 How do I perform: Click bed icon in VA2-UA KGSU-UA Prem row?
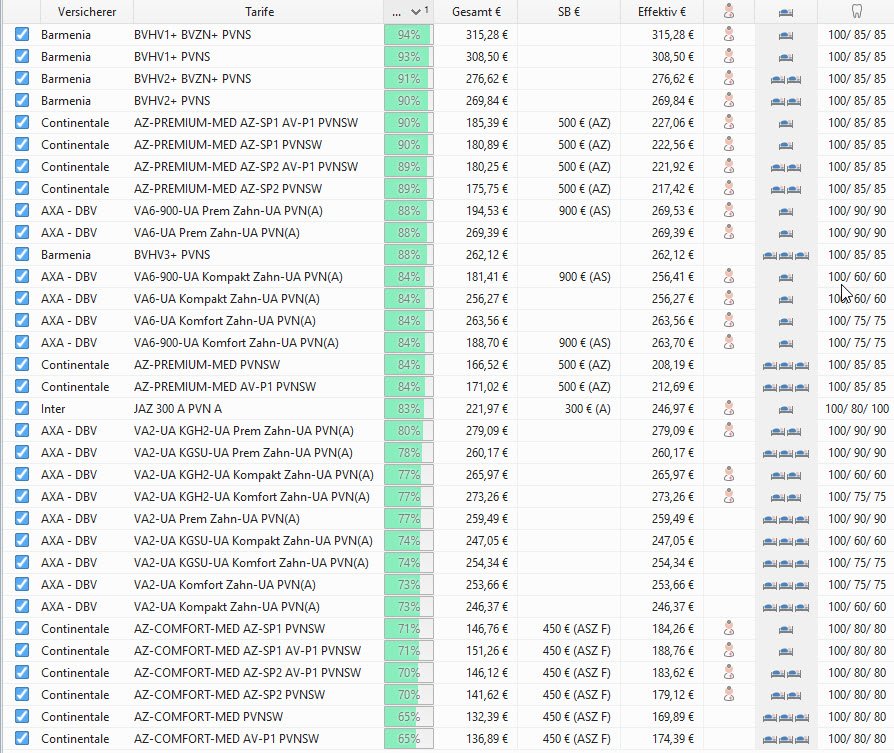coord(786,454)
